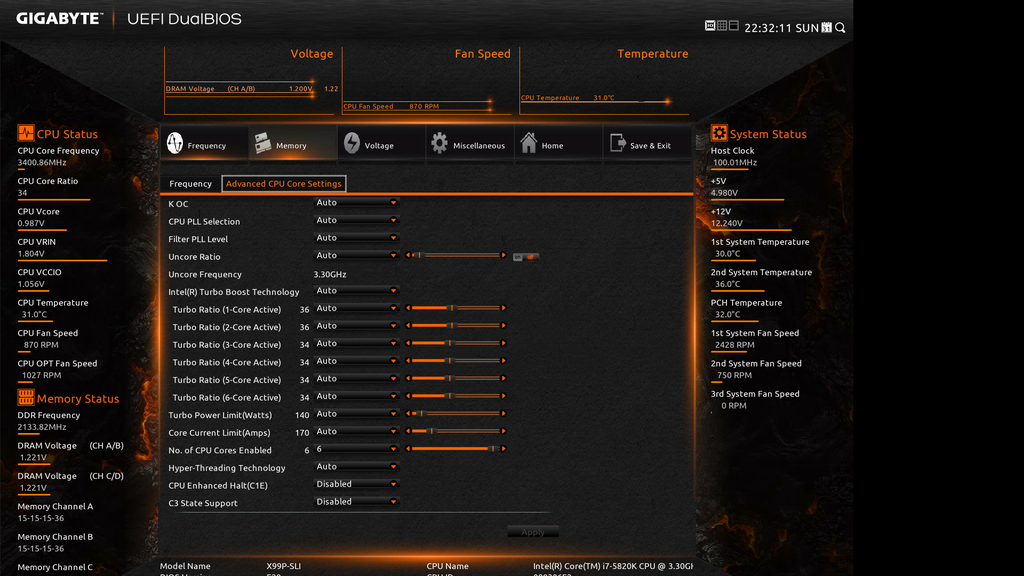Select the grid layout view icon
This screenshot has width=1024, height=576.
click(722, 25)
